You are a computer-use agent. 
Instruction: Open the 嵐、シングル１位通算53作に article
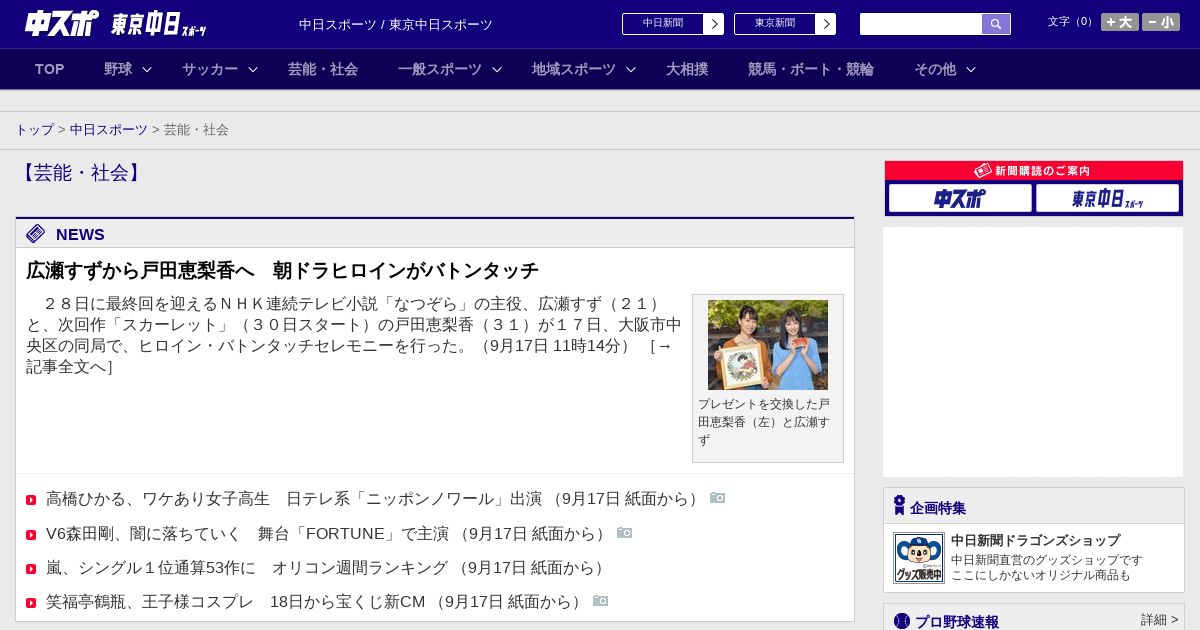328,568
